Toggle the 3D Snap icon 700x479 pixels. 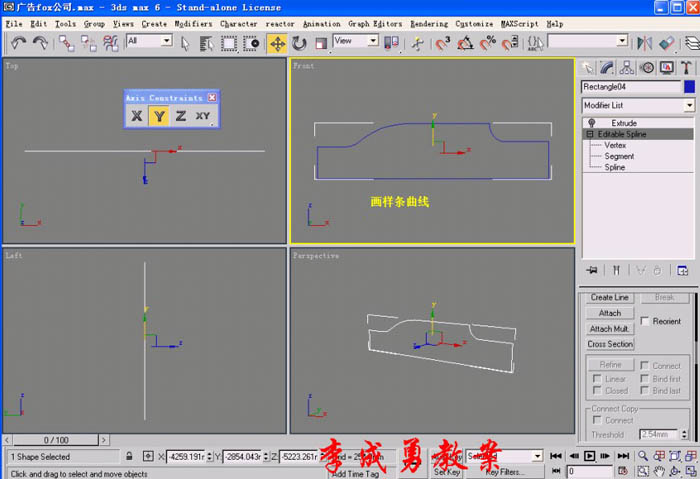(x=443, y=43)
